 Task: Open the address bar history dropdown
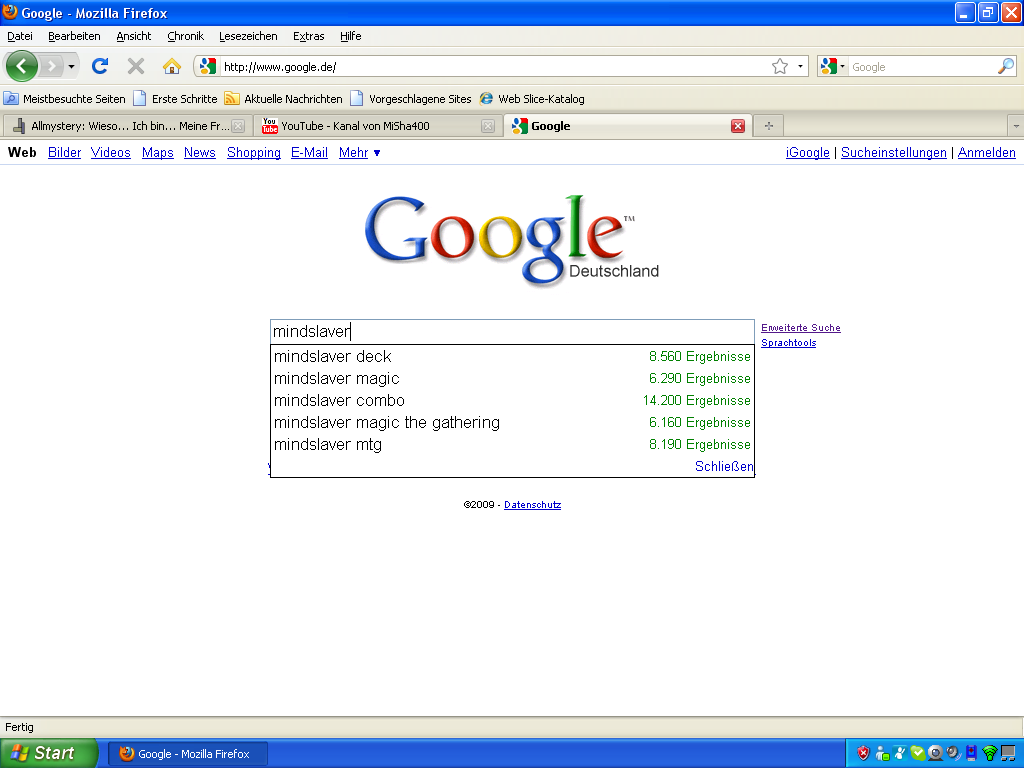tap(800, 66)
